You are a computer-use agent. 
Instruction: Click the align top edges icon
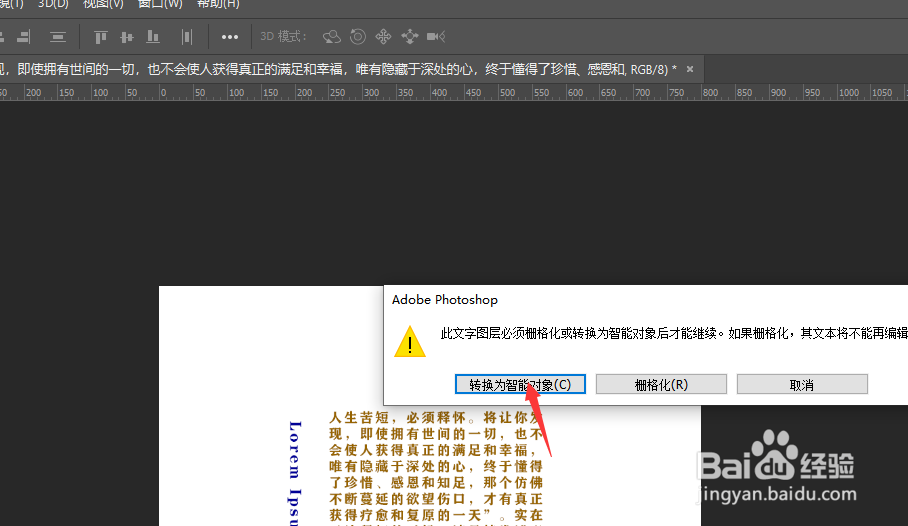point(100,37)
